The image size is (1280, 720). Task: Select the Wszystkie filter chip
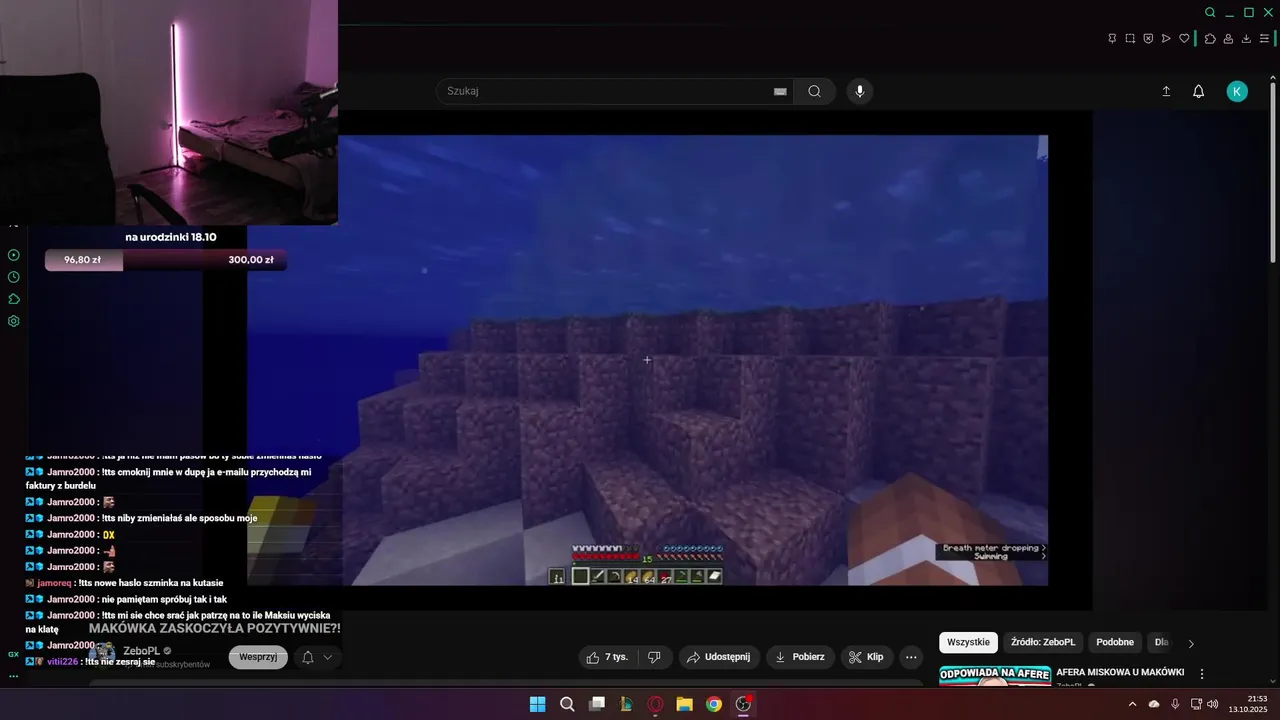968,642
